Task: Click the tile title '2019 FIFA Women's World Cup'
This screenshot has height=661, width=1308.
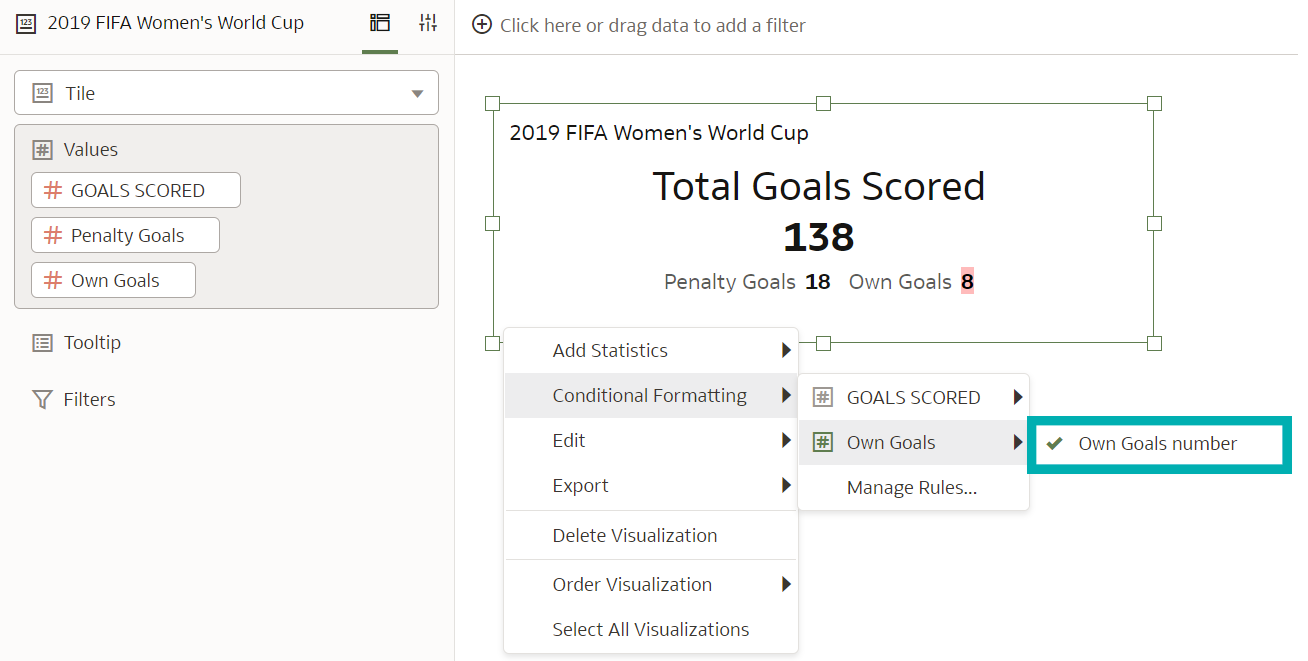Action: (x=659, y=133)
